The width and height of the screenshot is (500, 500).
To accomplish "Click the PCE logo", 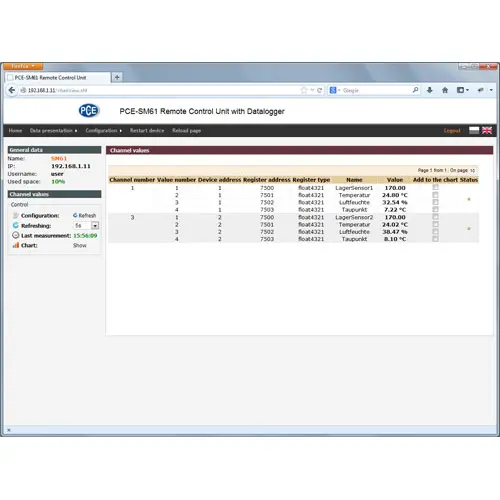I will [89, 111].
